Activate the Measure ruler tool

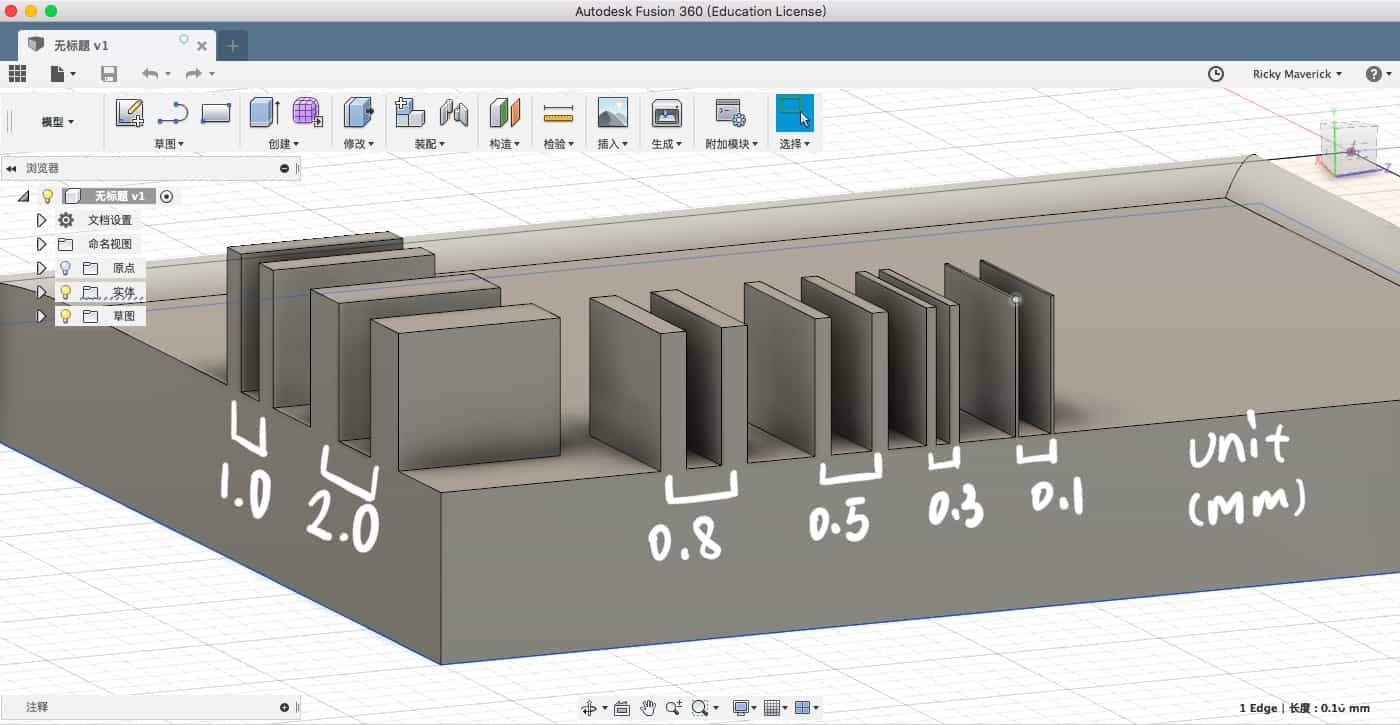558,113
